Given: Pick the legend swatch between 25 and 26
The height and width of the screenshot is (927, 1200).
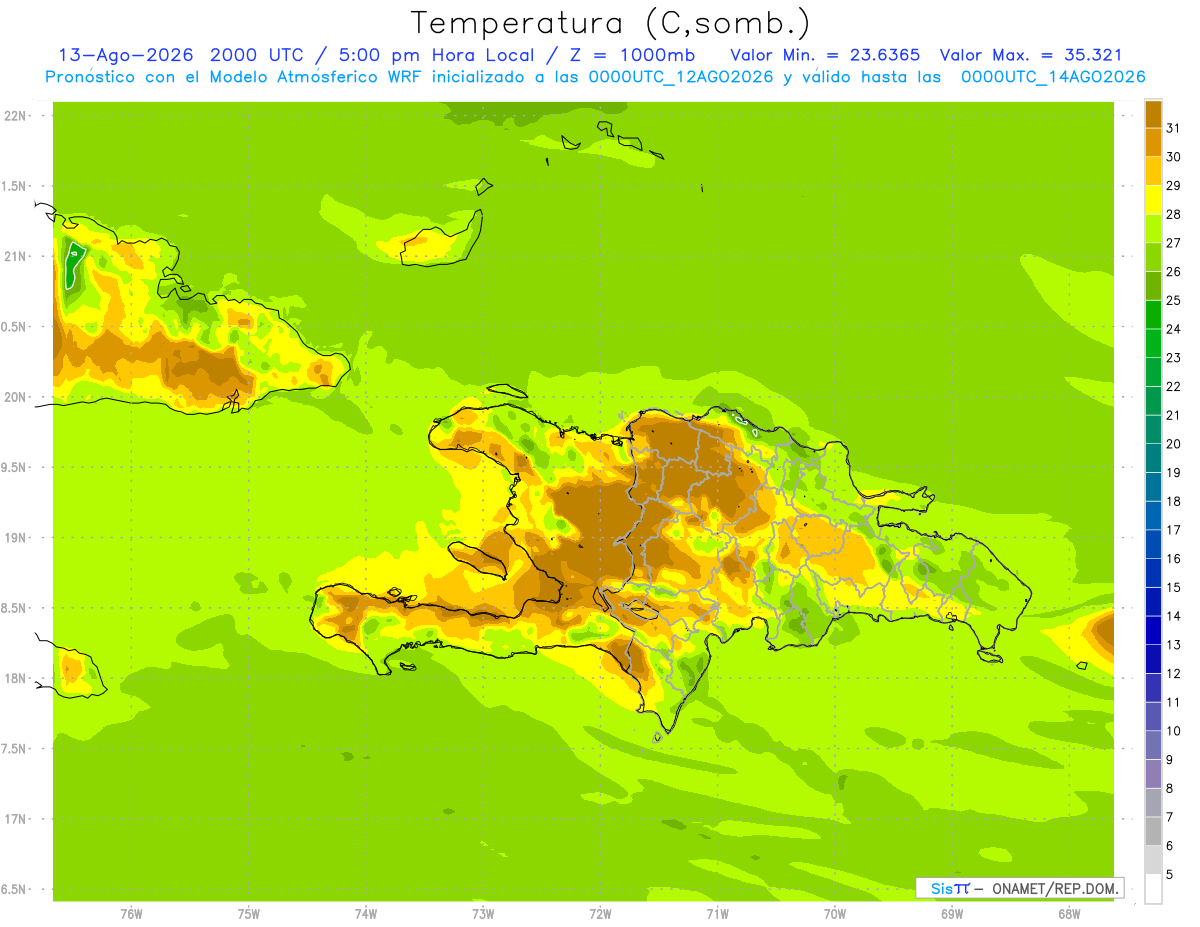Looking at the screenshot, I should pos(1153,286).
